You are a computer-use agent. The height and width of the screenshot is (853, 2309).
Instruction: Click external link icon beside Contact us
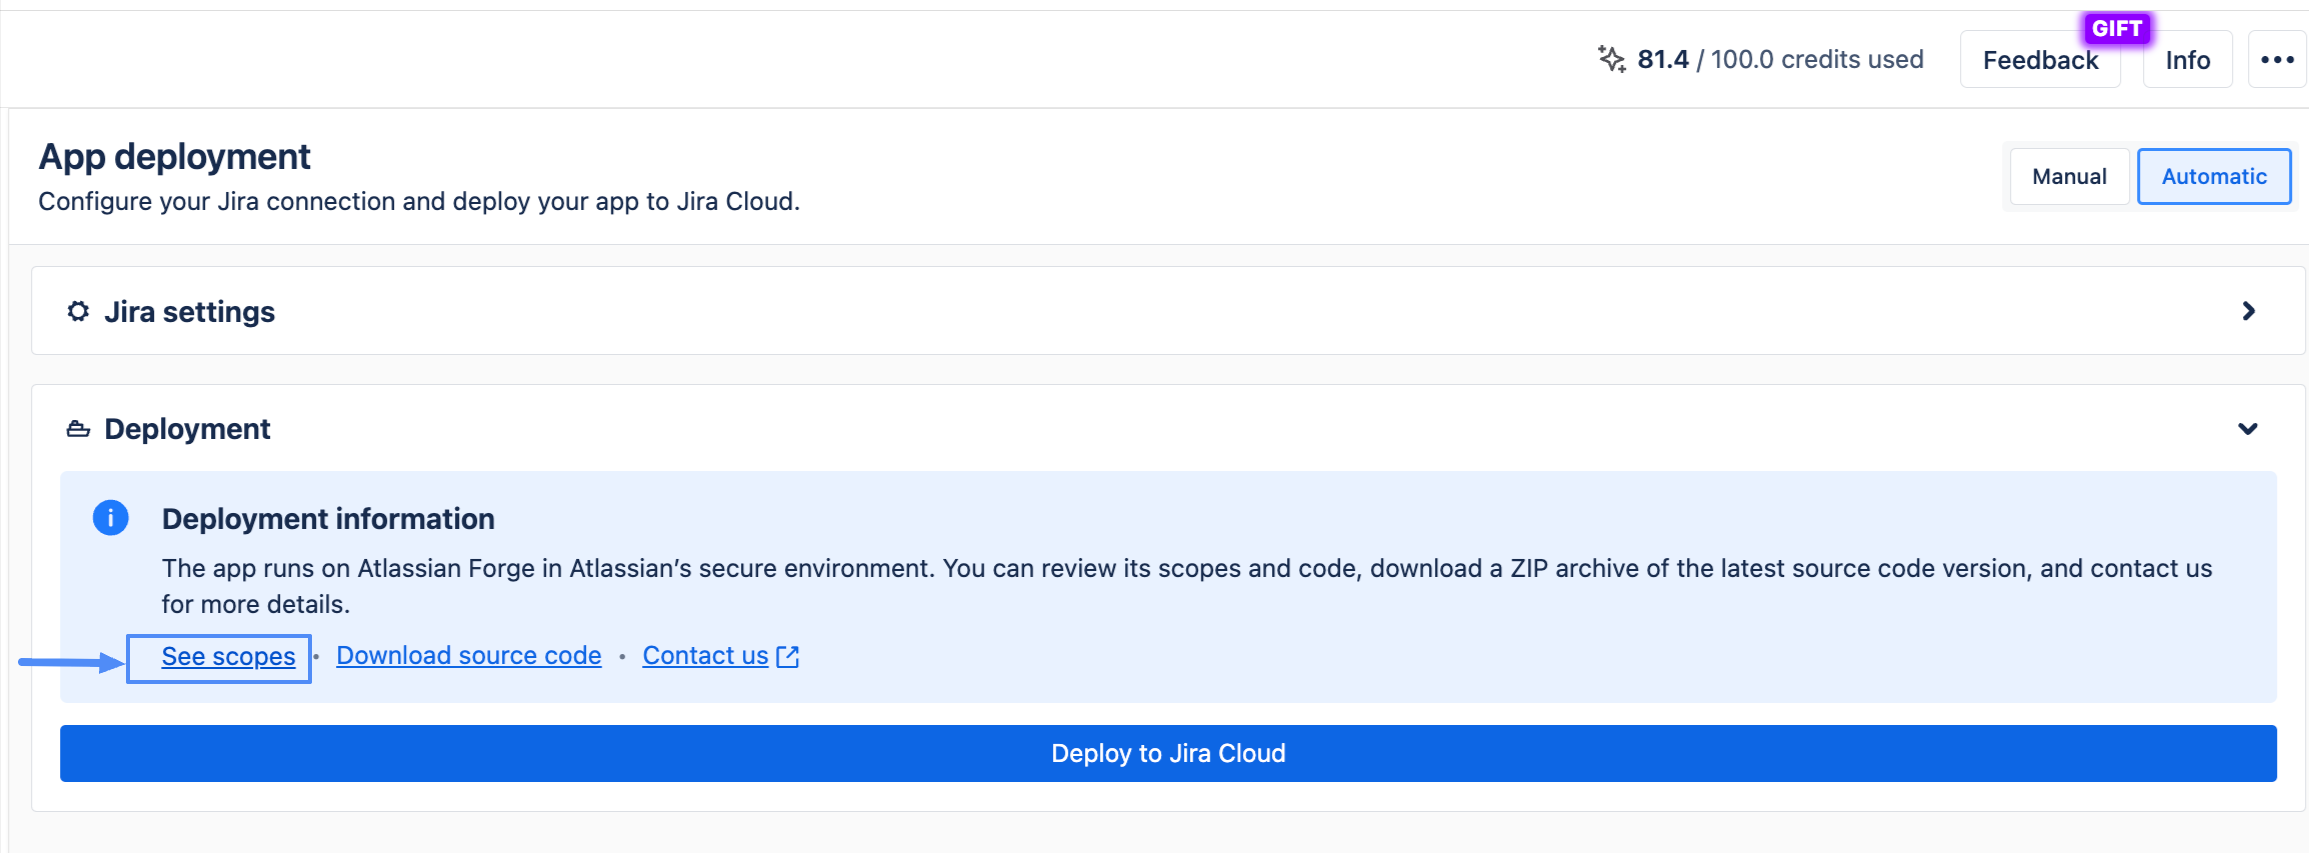pyautogui.click(x=788, y=656)
